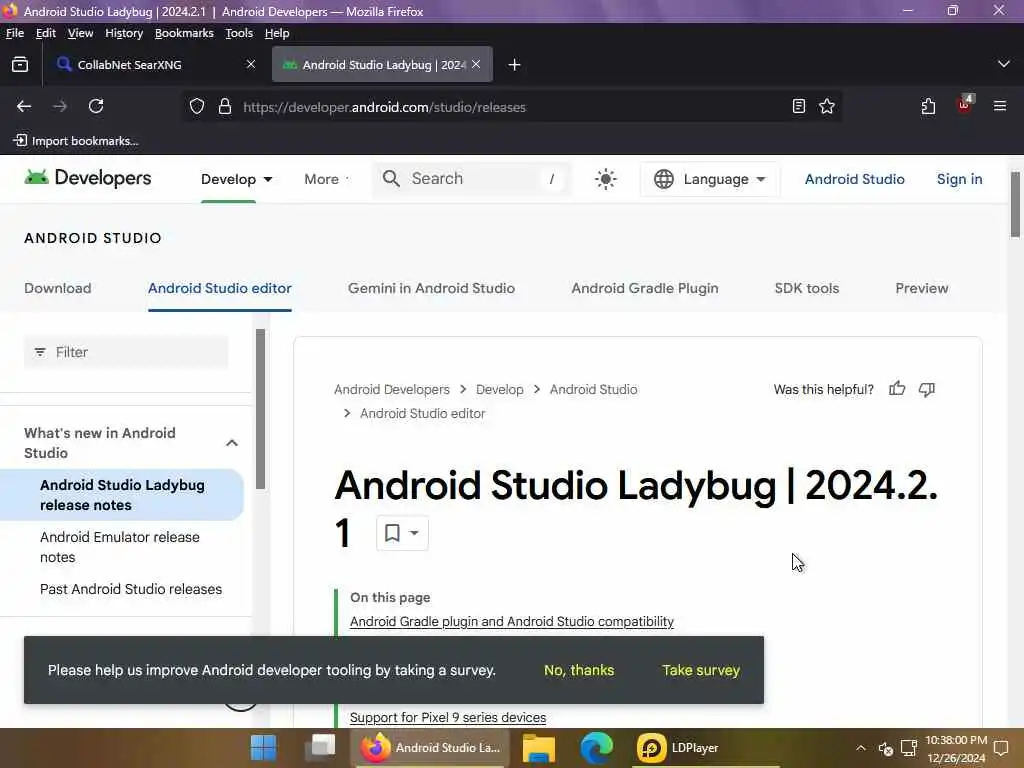Screen dimensions: 1024x768
Task: Open Android Emulator release notes item
Action: click(x=120, y=547)
